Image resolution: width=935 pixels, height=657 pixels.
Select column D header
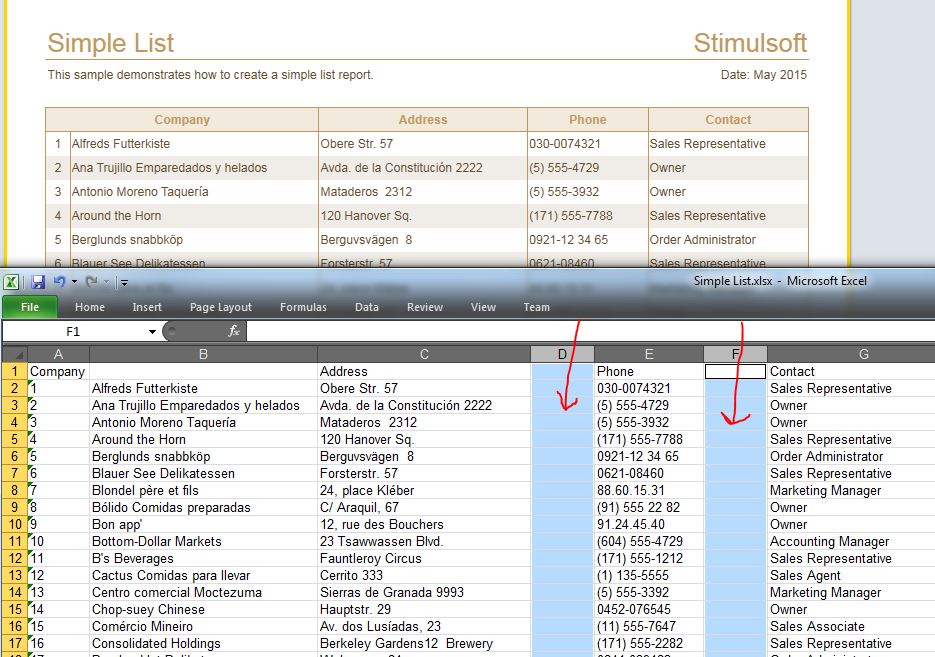tap(562, 354)
